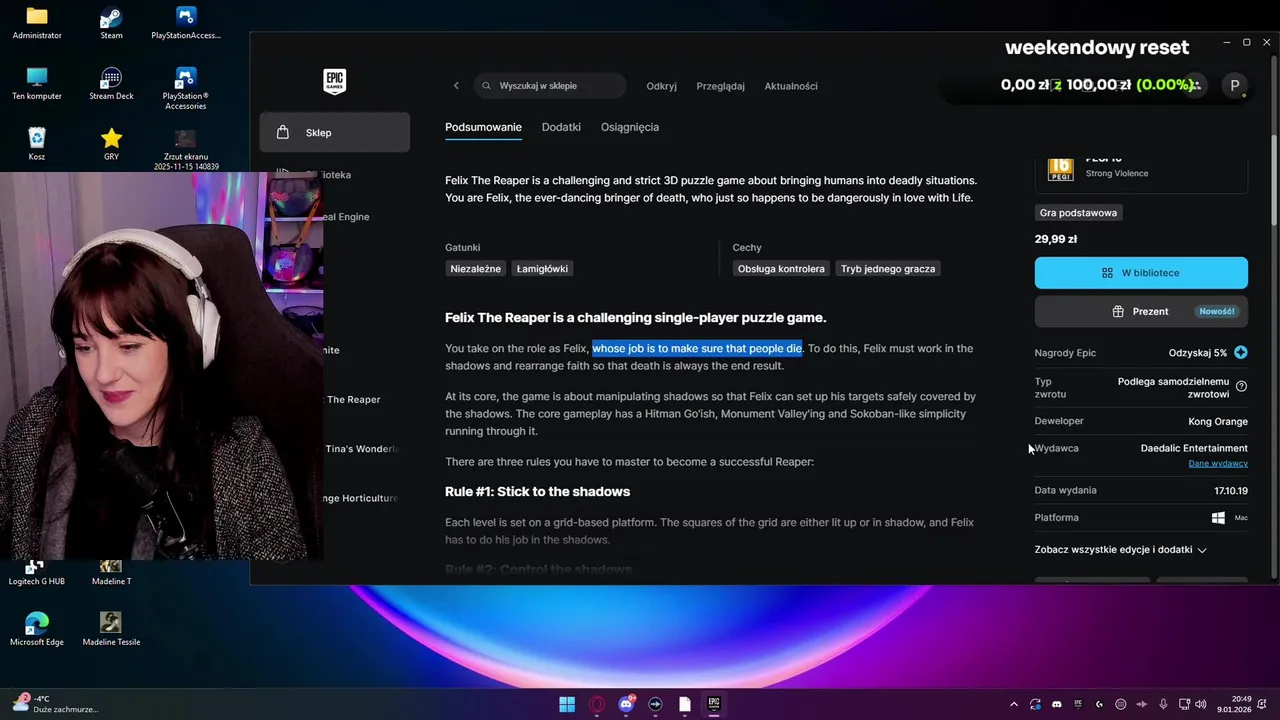Click the help icon beside Typ zwrotu
The image size is (1280, 720).
point(1241,387)
